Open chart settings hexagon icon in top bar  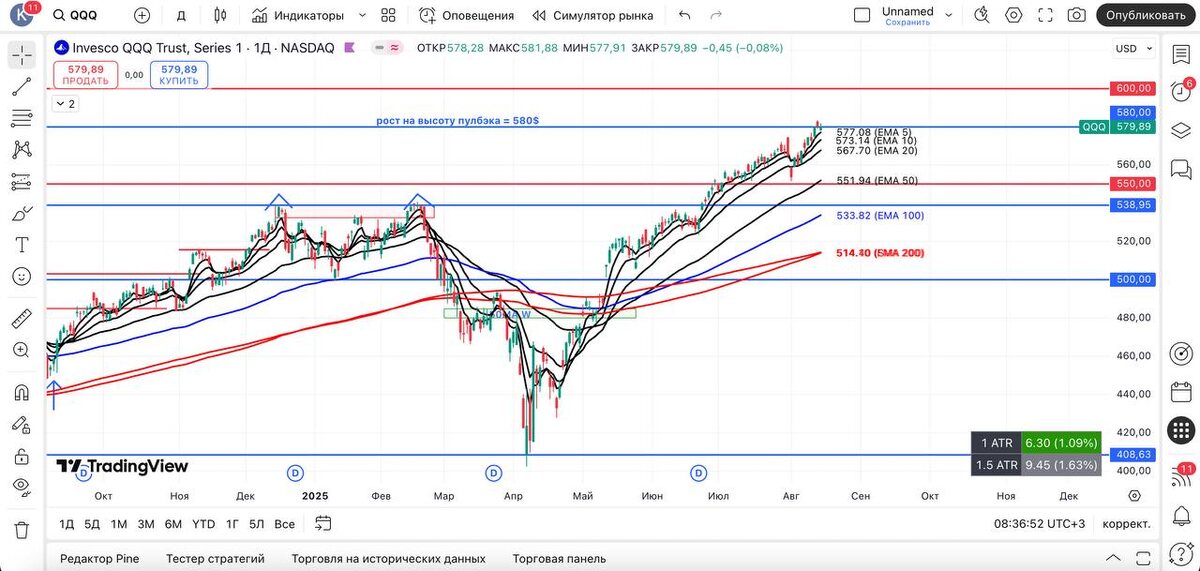pyautogui.click(x=1014, y=15)
